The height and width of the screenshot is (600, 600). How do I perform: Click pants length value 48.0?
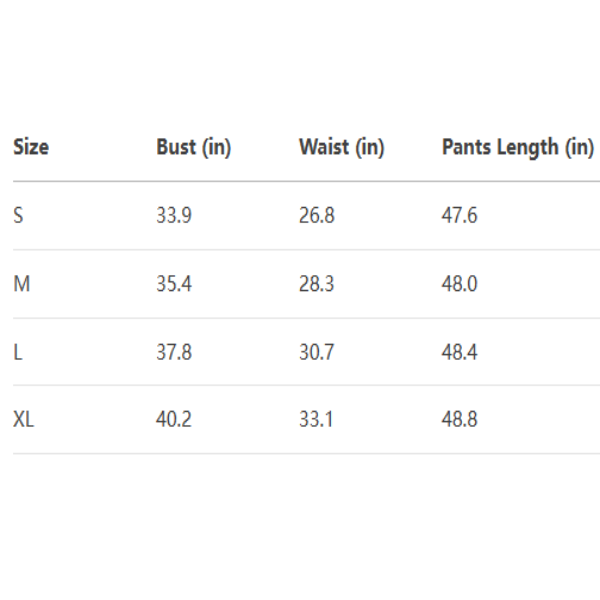[x=460, y=284]
